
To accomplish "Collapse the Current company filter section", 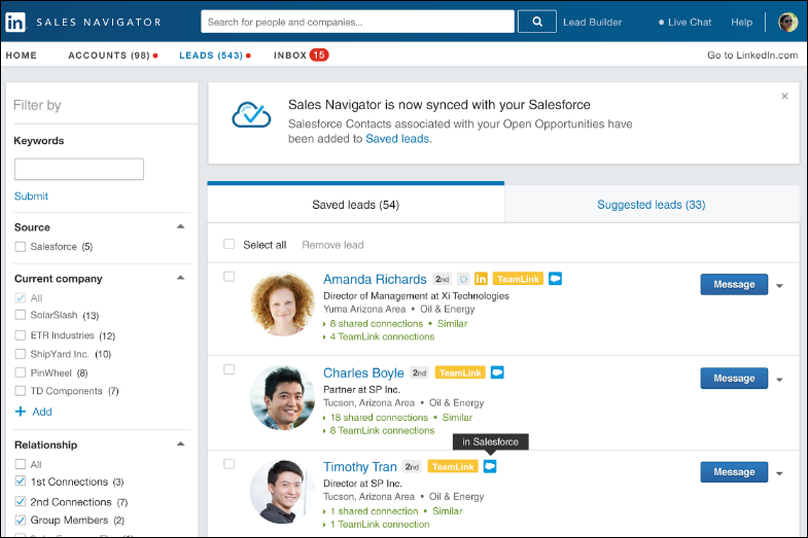I will click(180, 278).
